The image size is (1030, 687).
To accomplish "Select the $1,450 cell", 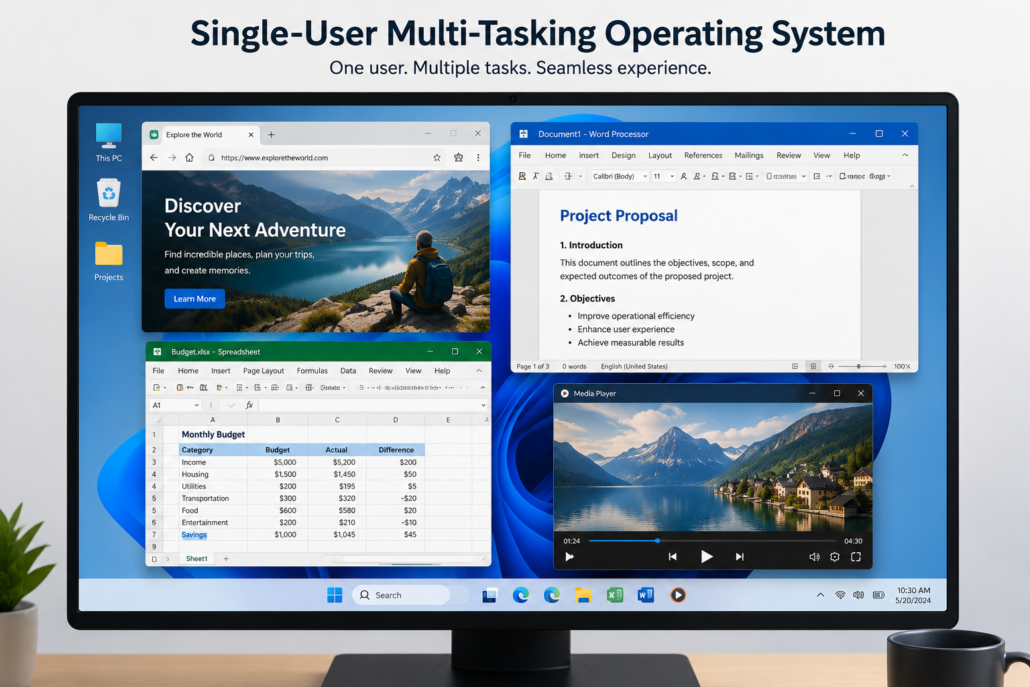I will [x=336, y=474].
